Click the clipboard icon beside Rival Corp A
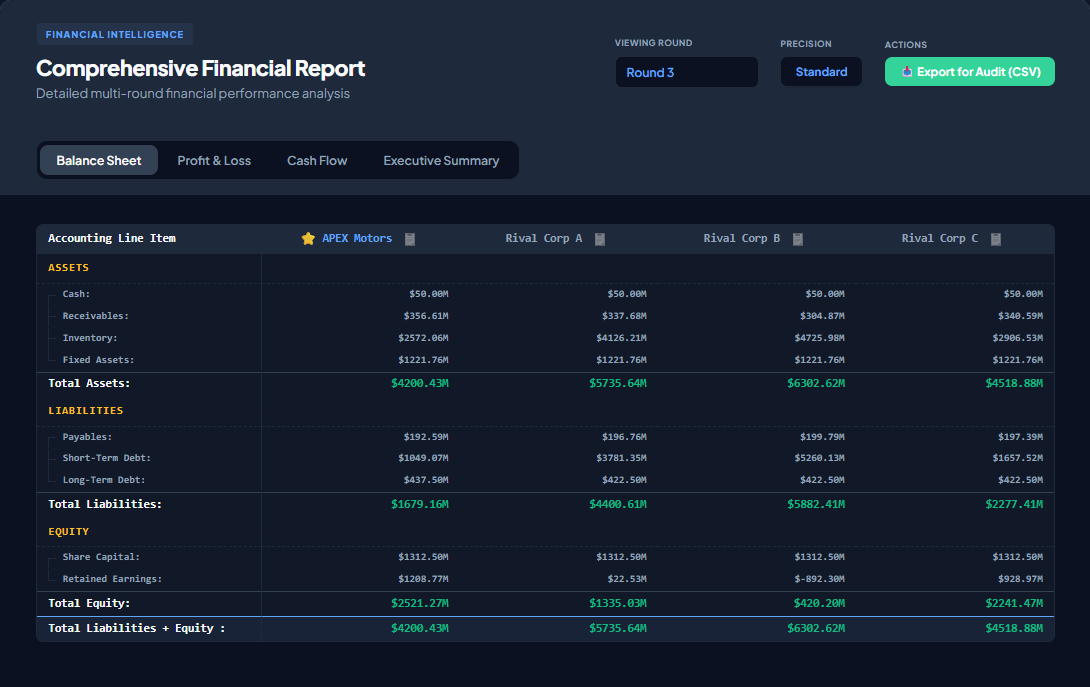This screenshot has height=687, width=1090. (x=600, y=238)
